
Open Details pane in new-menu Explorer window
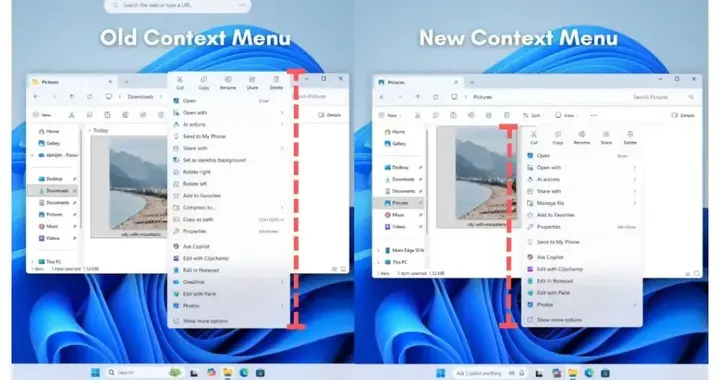pos(683,115)
